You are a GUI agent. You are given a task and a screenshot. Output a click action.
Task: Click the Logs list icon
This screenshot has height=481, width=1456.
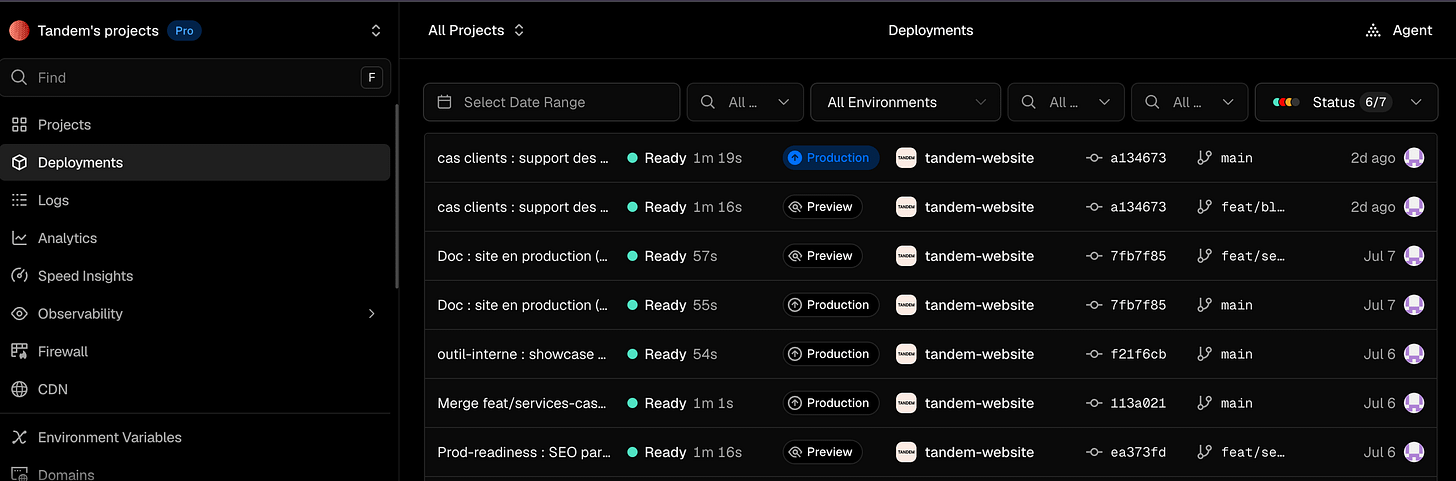19,200
